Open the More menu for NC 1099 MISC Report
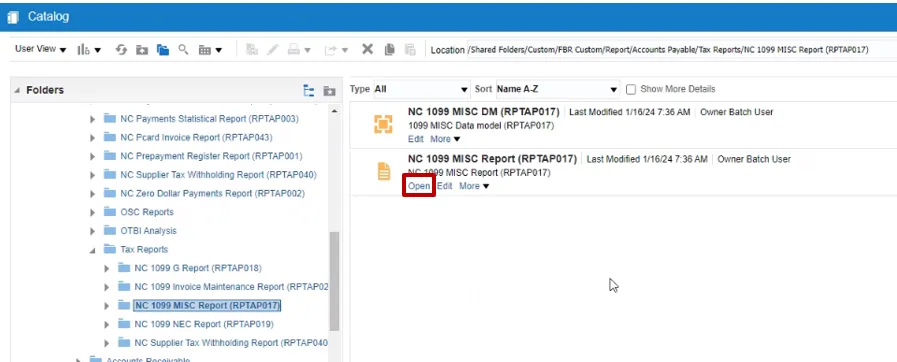The width and height of the screenshot is (897, 362). (474, 186)
